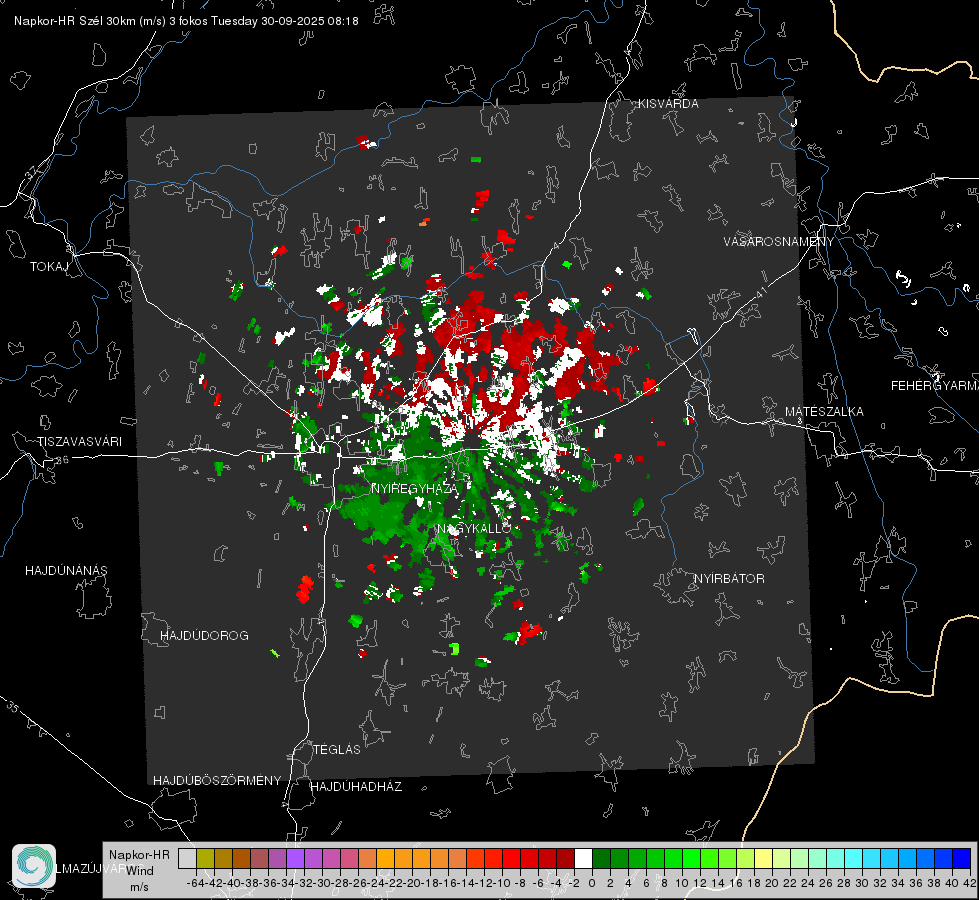Select the olive swatch next to the gray one

(x=205, y=859)
